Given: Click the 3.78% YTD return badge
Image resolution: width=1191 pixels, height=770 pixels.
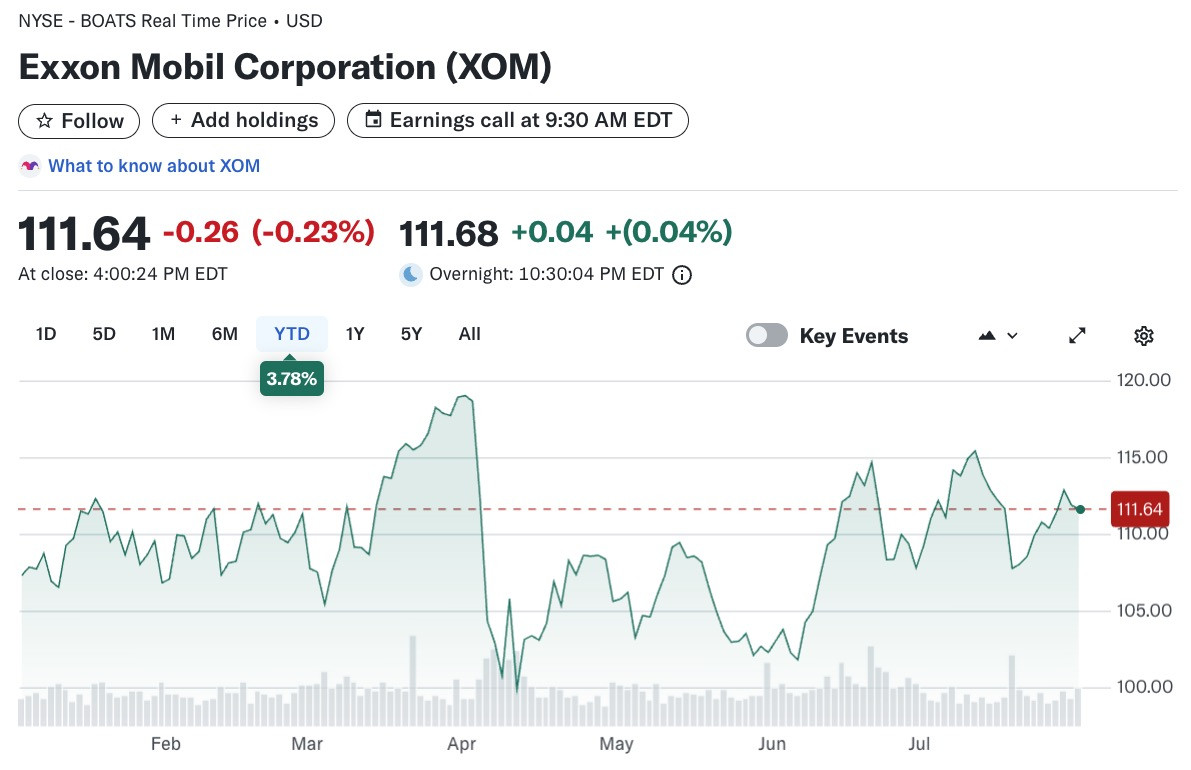Looking at the screenshot, I should point(292,378).
